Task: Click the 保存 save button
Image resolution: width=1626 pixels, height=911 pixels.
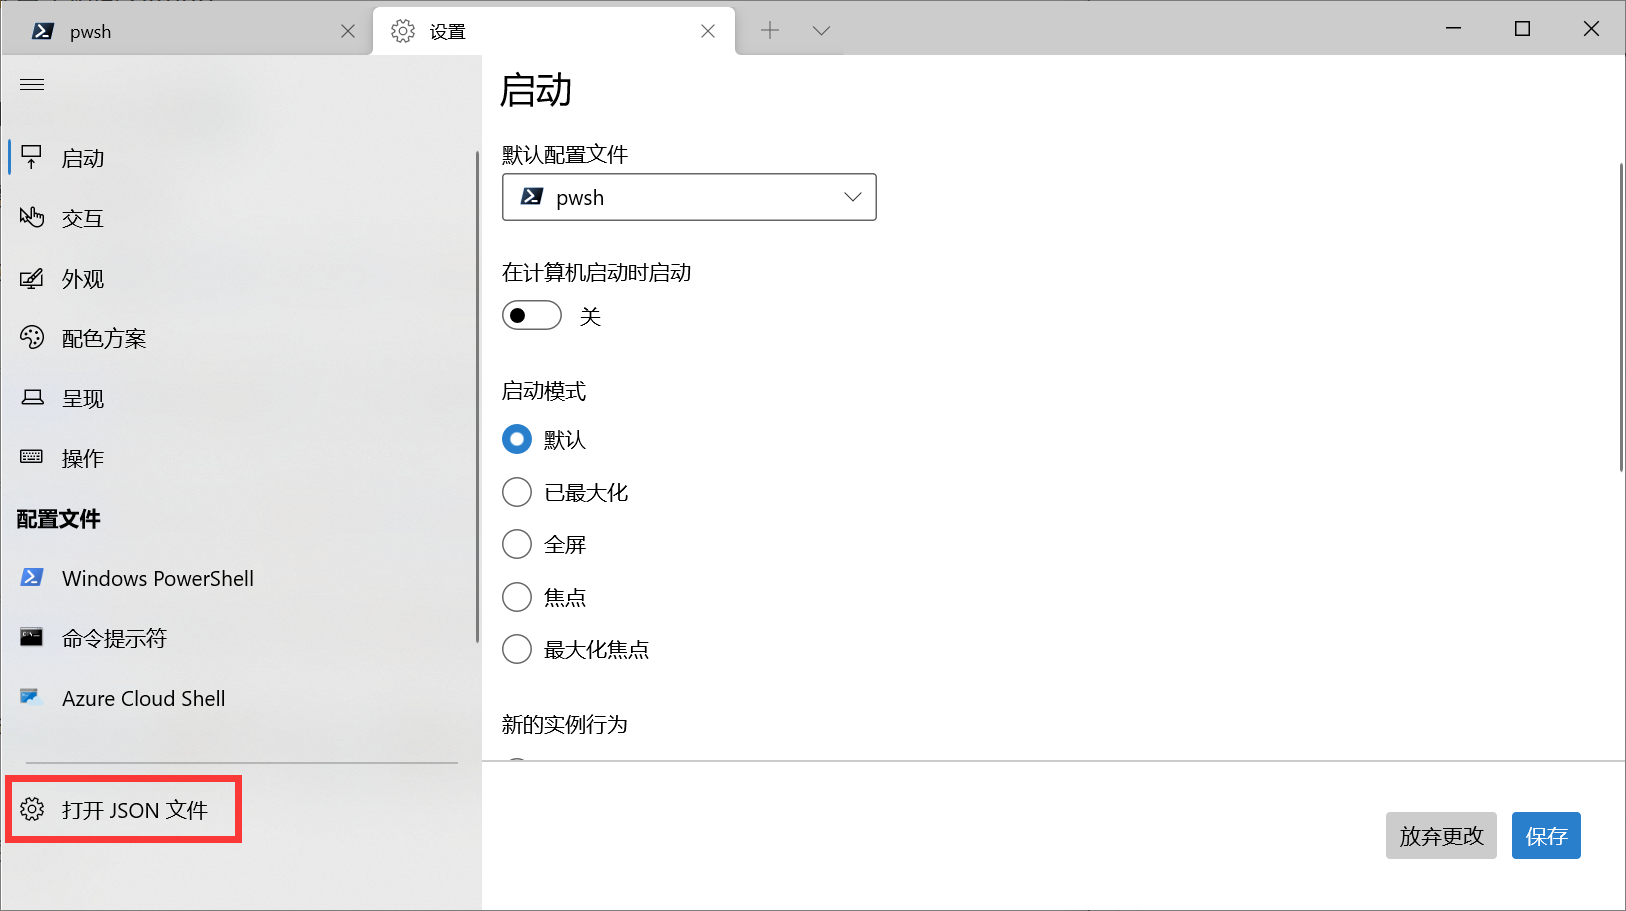Action: 1546,836
